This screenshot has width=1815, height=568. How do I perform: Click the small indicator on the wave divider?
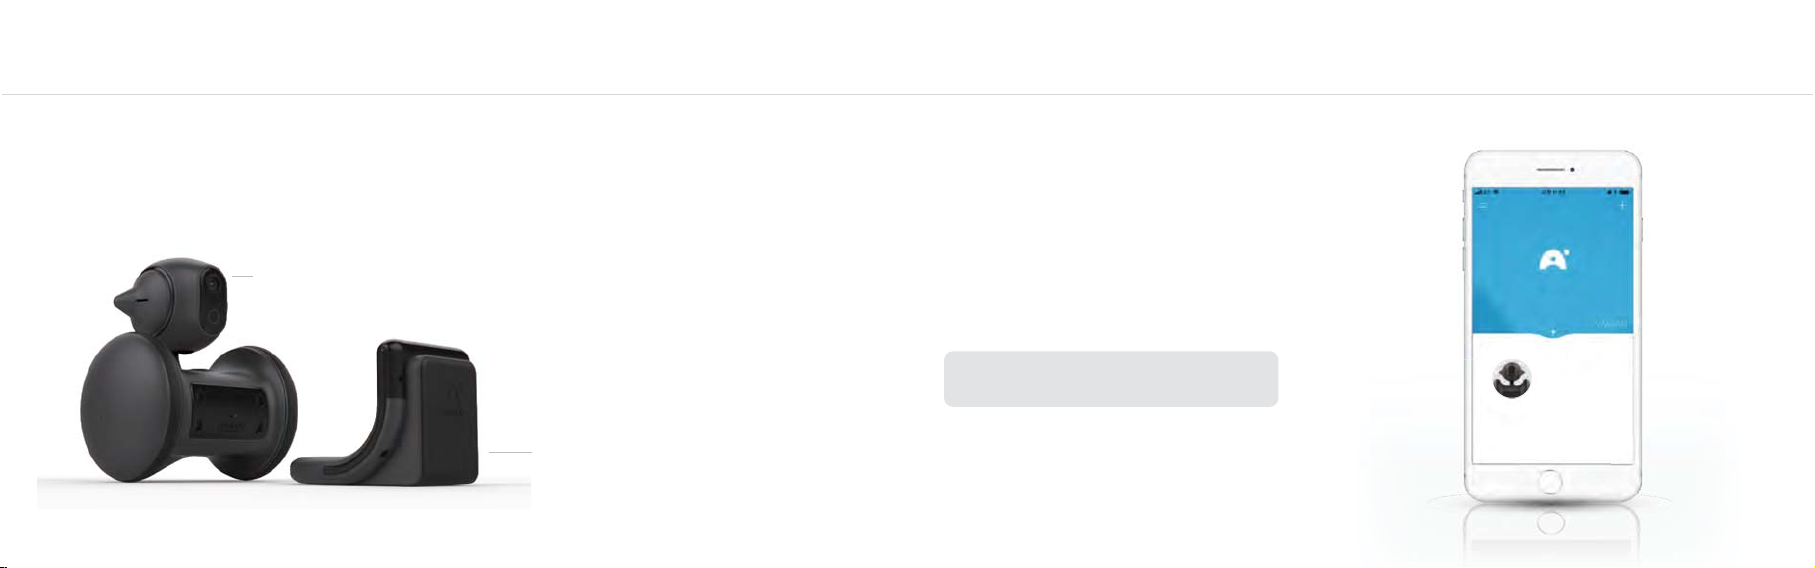tap(1553, 331)
